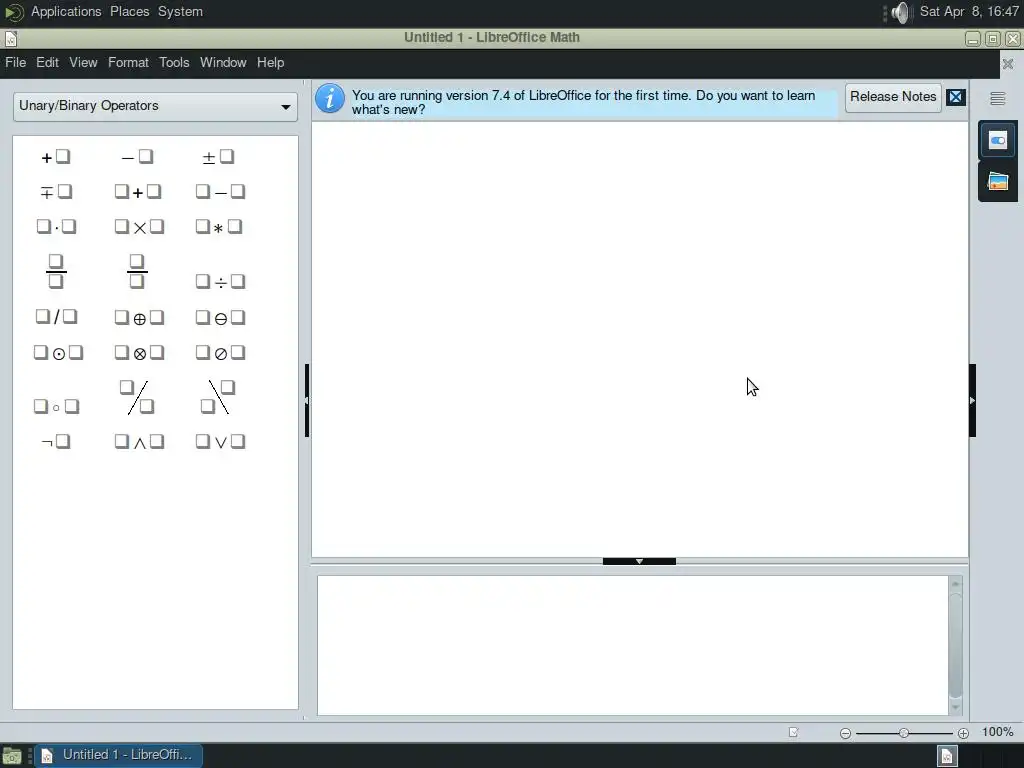The width and height of the screenshot is (1024, 768).
Task: Zoom out with the minus button
Action: (845, 733)
